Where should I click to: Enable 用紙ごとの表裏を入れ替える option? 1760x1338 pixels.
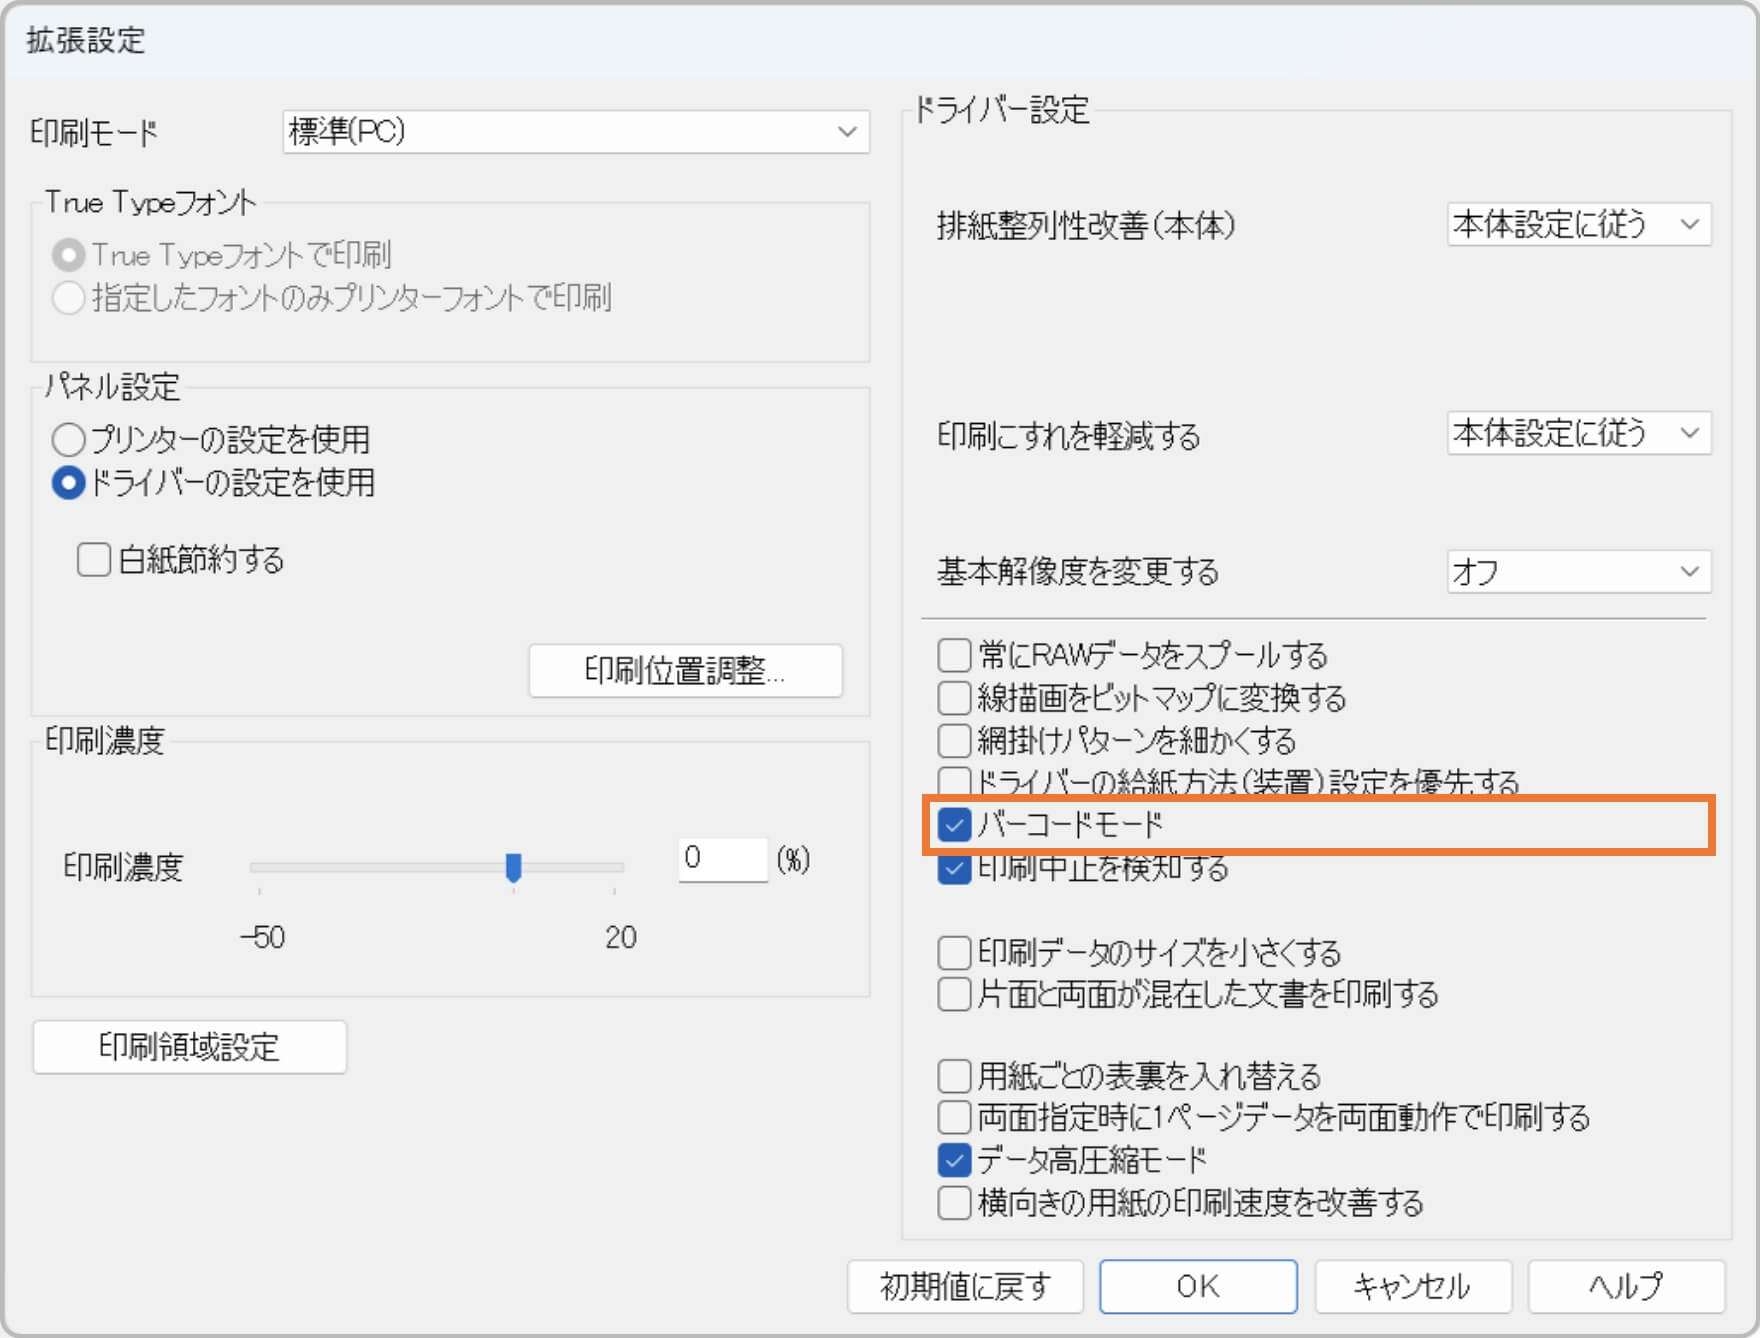tap(953, 1075)
